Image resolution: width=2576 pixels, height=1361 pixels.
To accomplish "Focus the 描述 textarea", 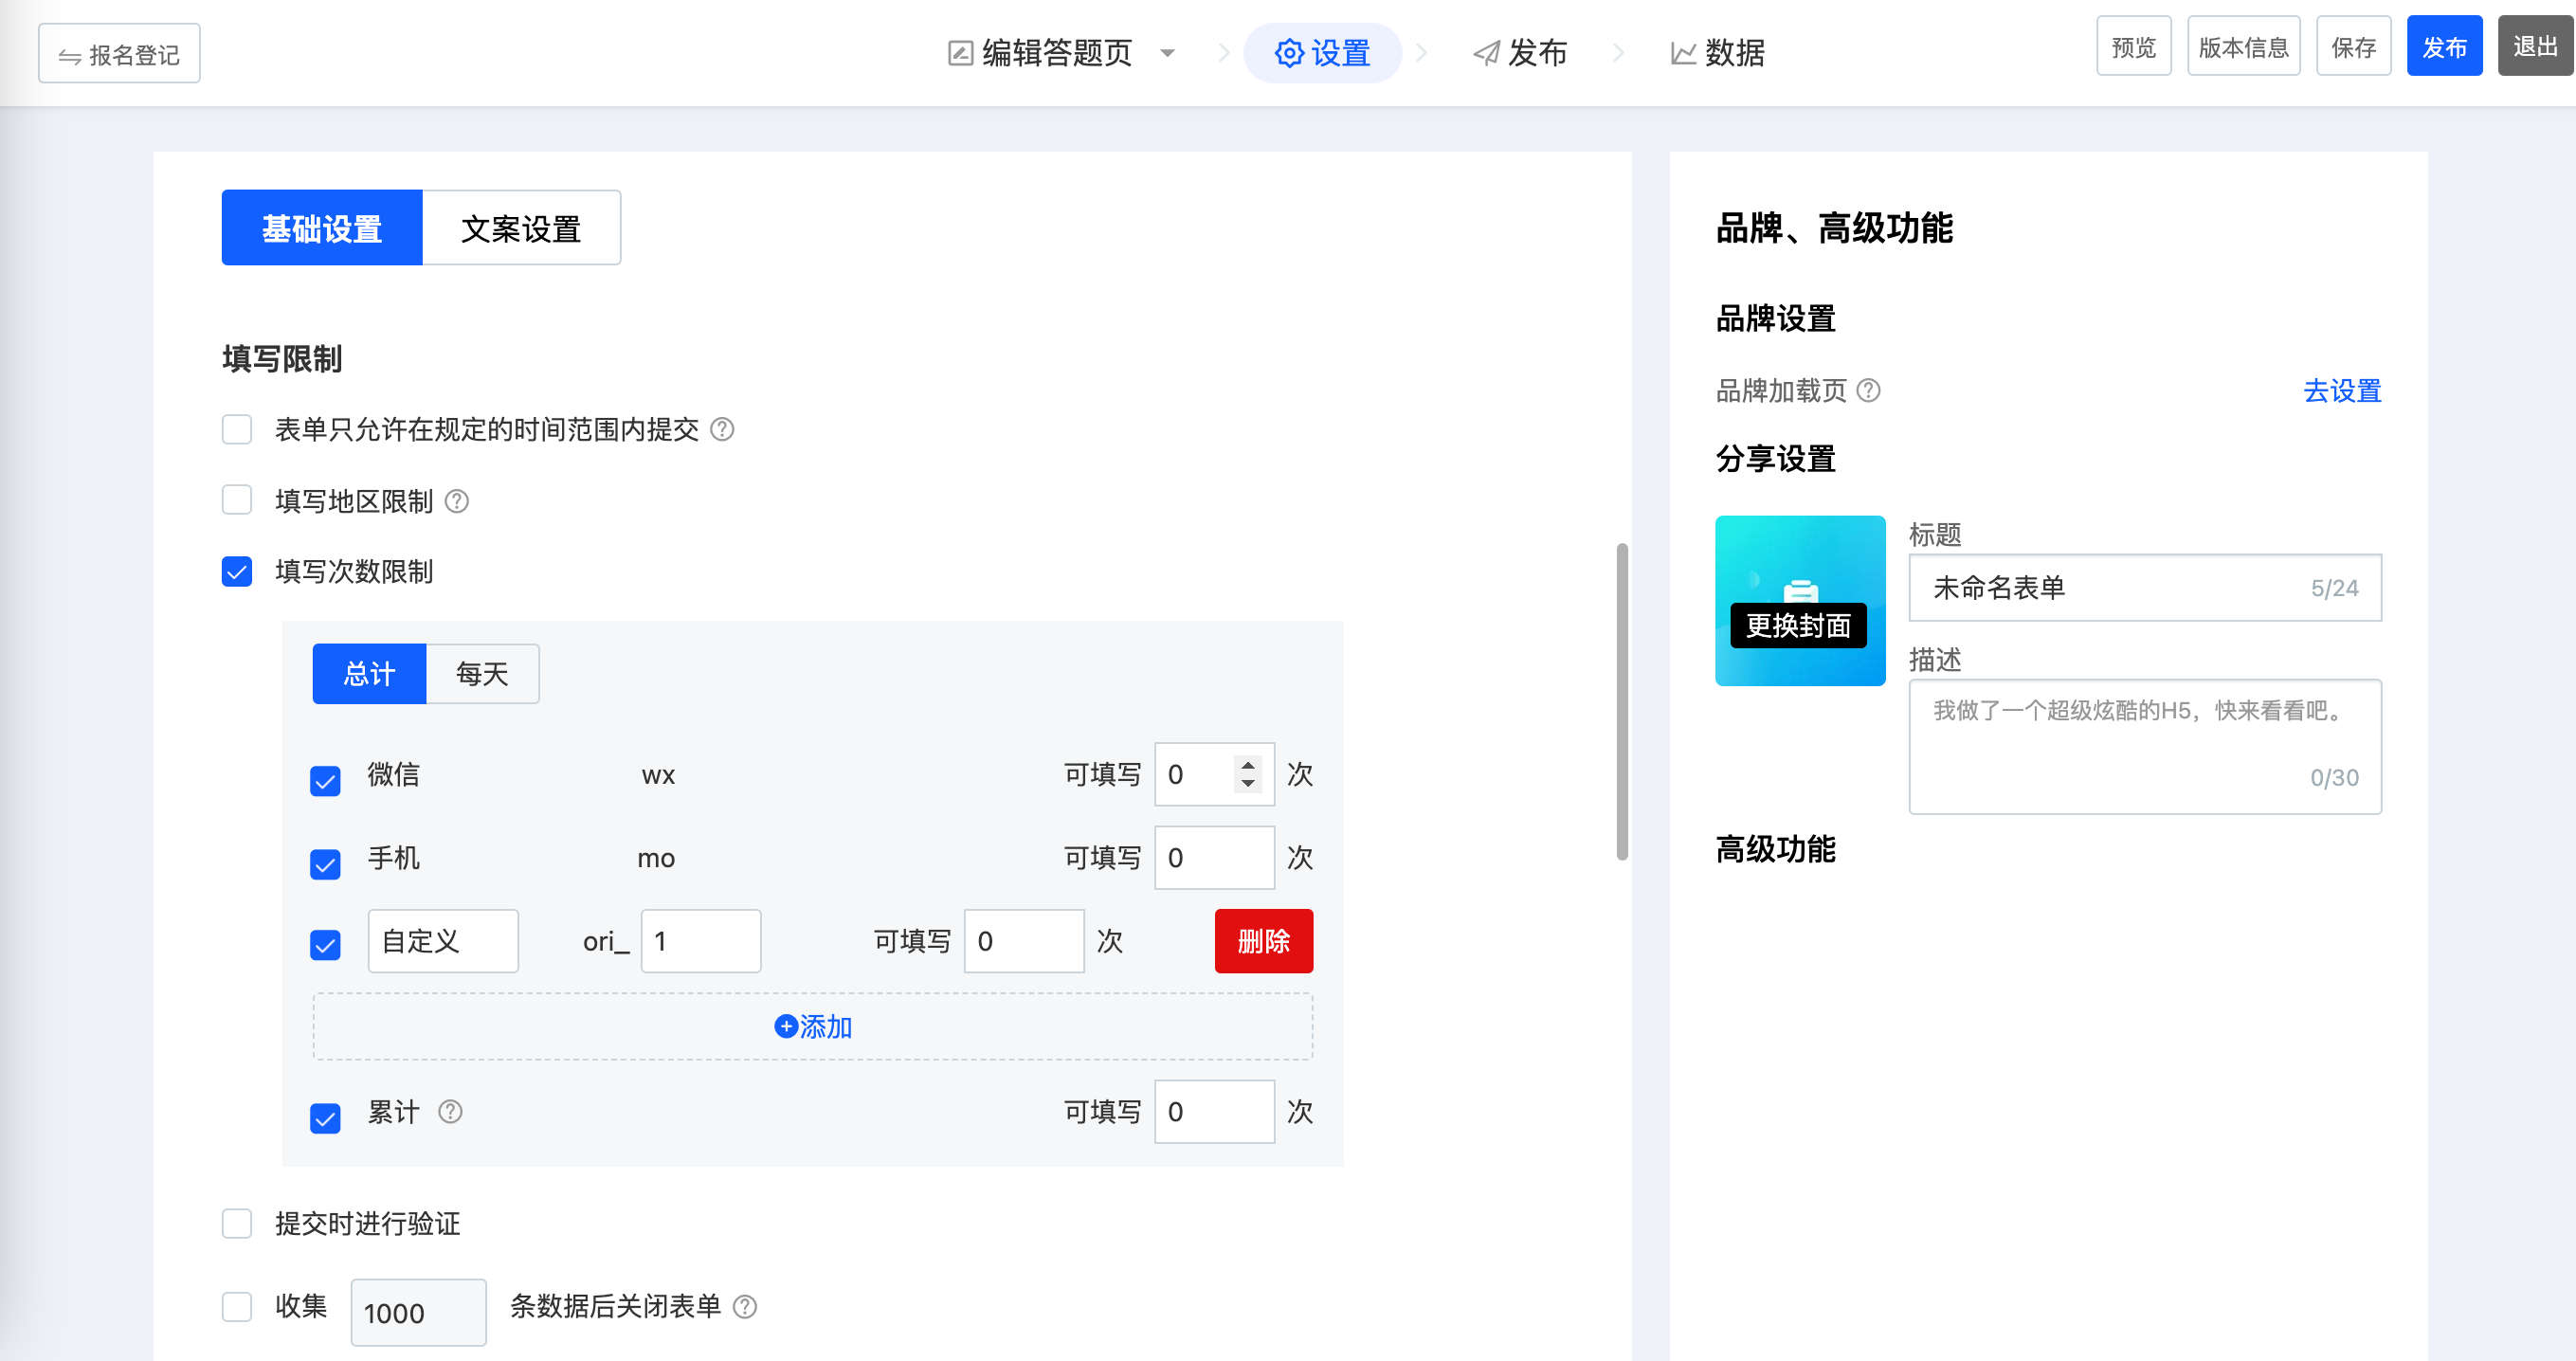I will click(x=2145, y=746).
